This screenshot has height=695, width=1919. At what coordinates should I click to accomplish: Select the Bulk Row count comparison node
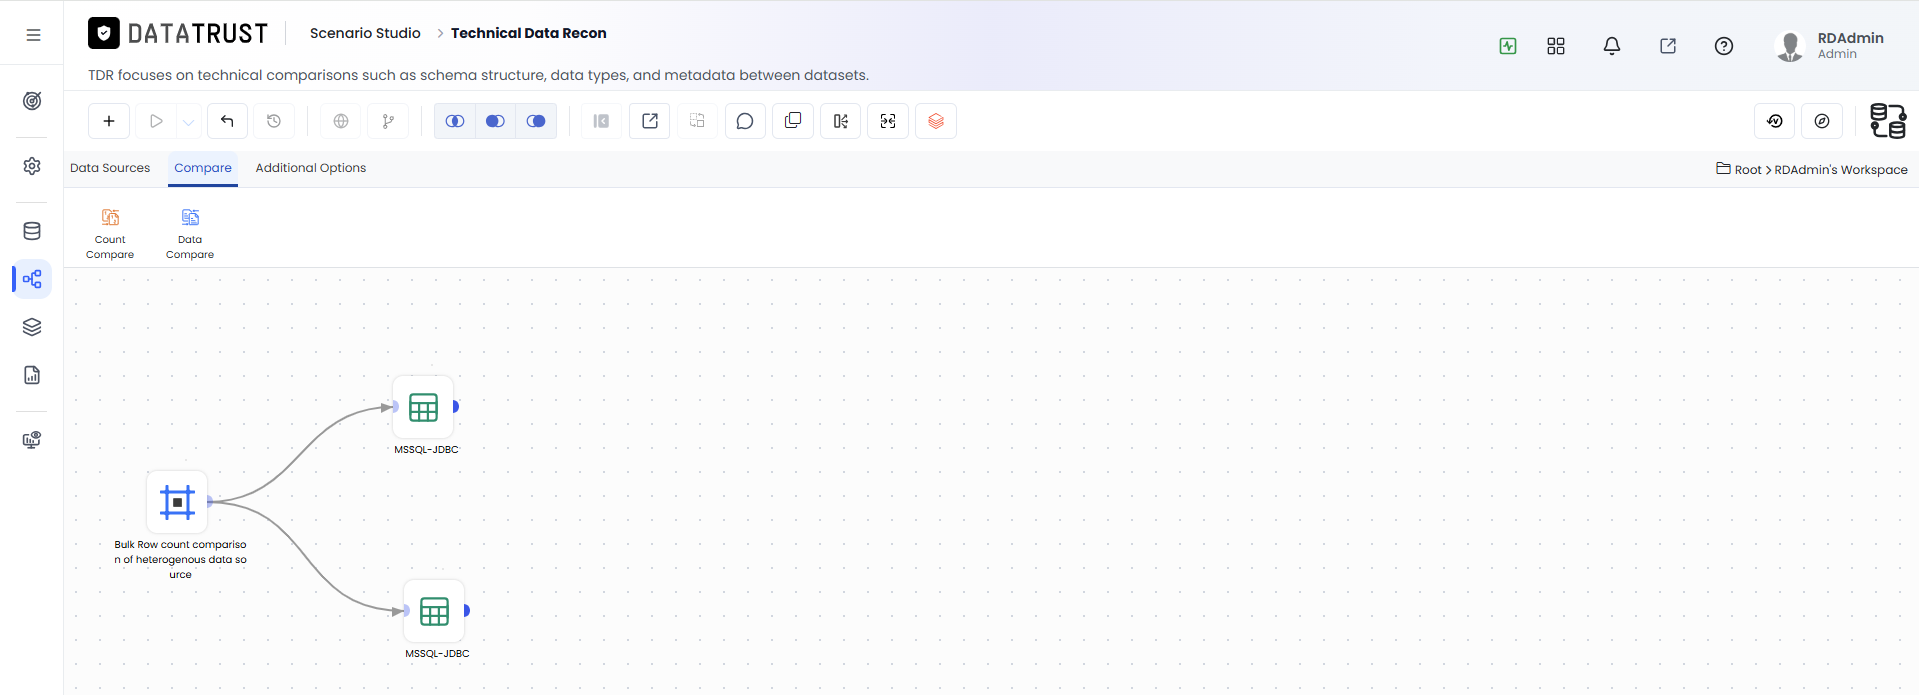(177, 501)
